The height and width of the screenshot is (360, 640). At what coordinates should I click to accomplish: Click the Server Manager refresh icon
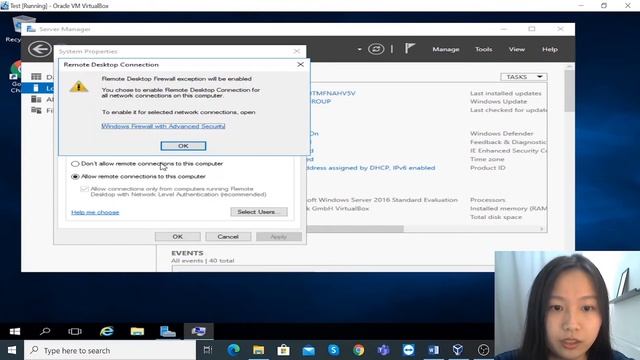[x=376, y=49]
